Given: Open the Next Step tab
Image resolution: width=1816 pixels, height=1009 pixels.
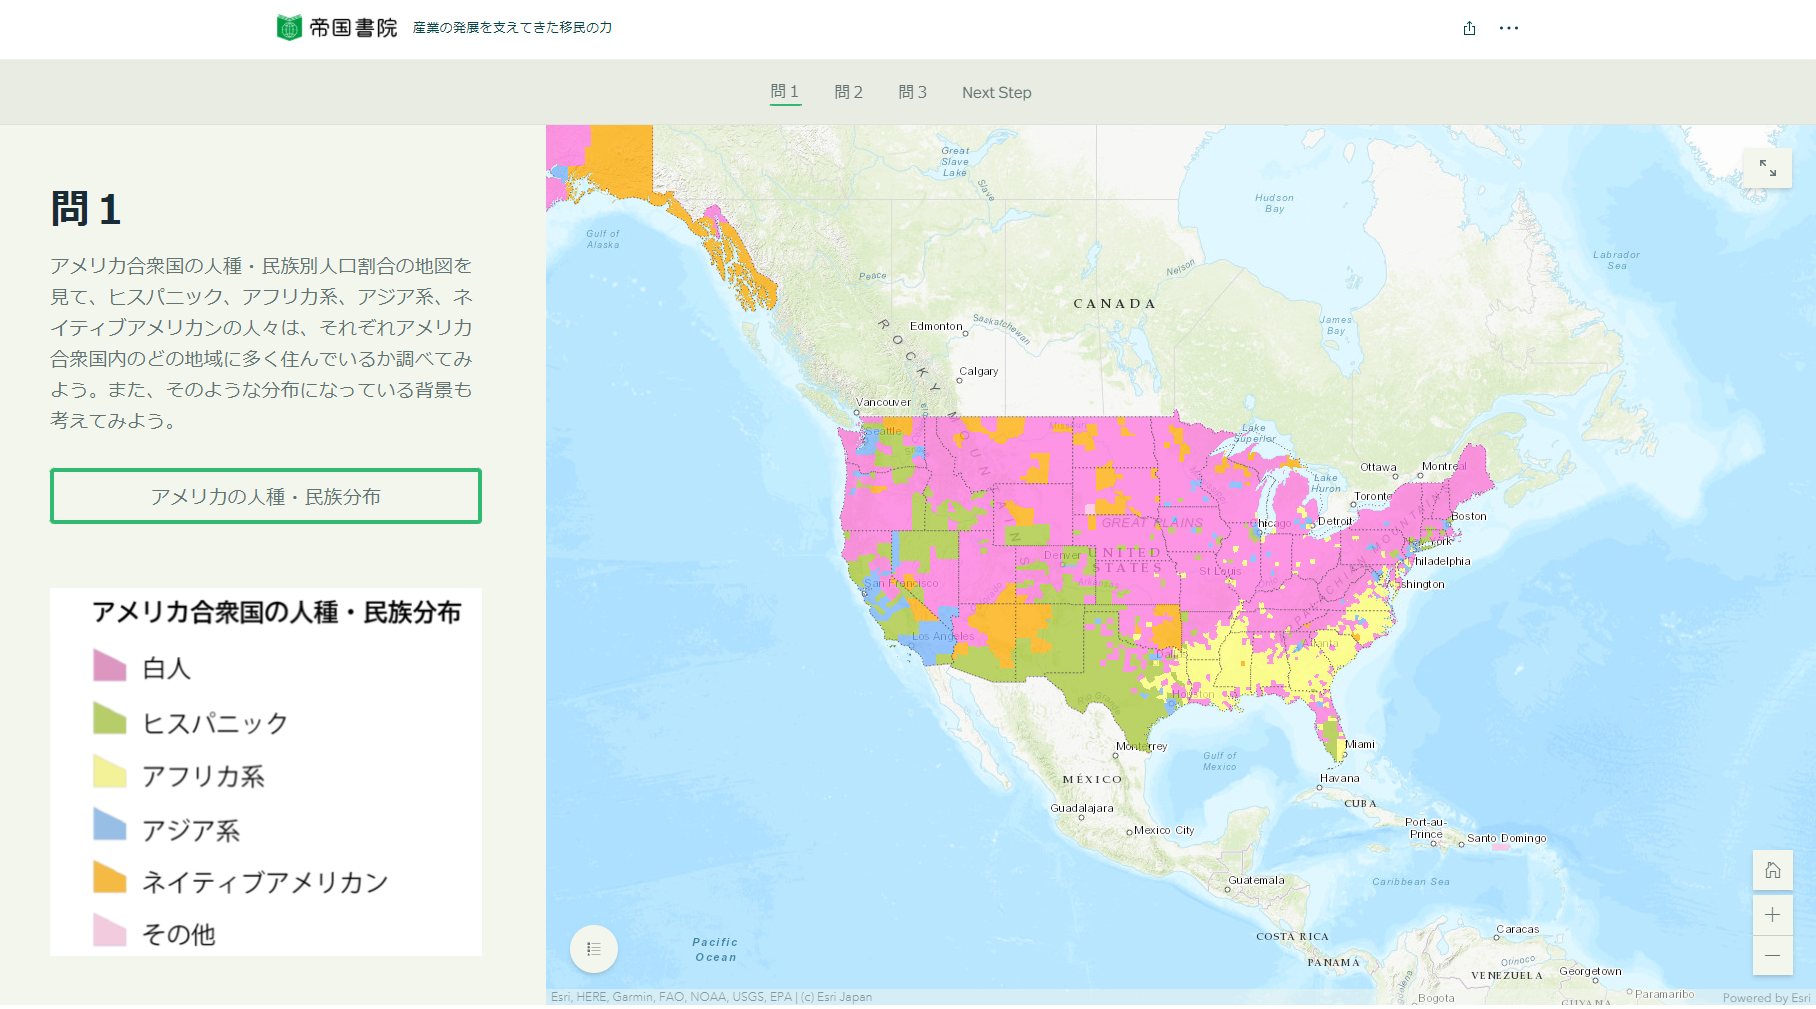Looking at the screenshot, I should [x=995, y=92].
